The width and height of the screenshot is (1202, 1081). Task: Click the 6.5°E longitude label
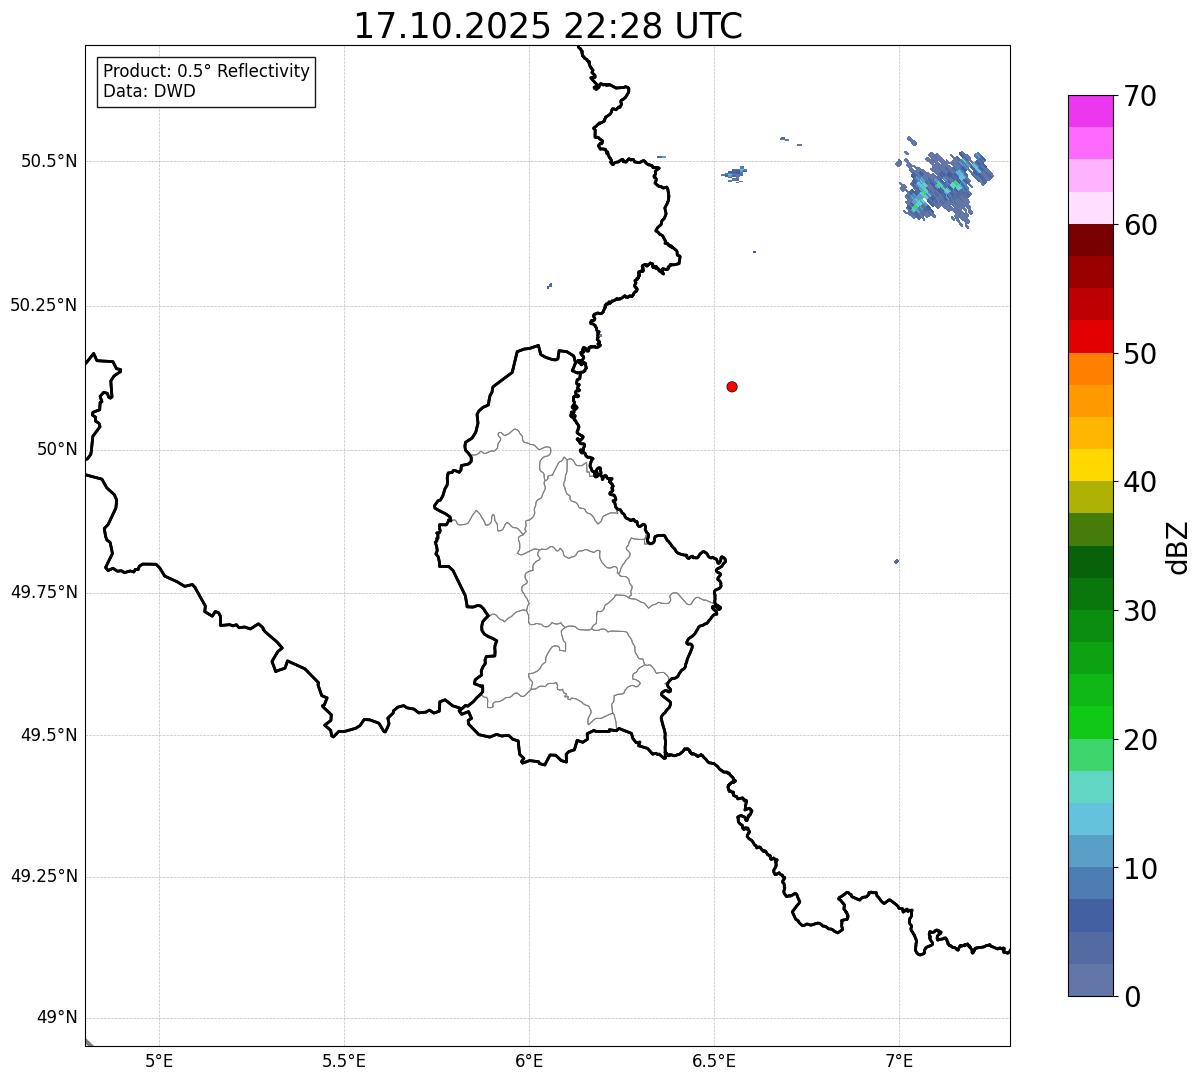click(x=714, y=1061)
